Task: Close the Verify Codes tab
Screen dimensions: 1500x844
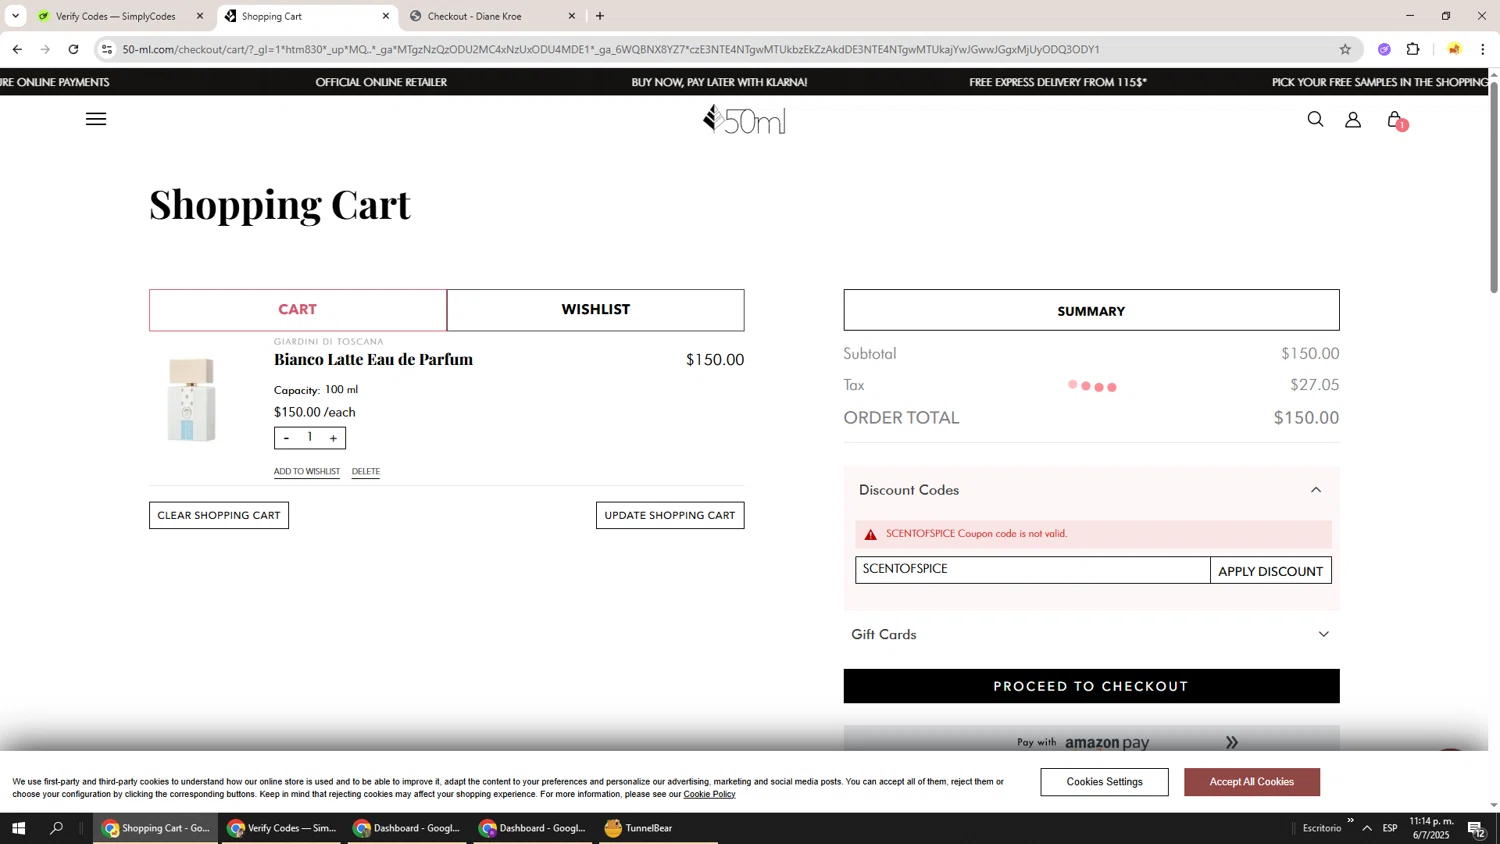Action: 199,16
